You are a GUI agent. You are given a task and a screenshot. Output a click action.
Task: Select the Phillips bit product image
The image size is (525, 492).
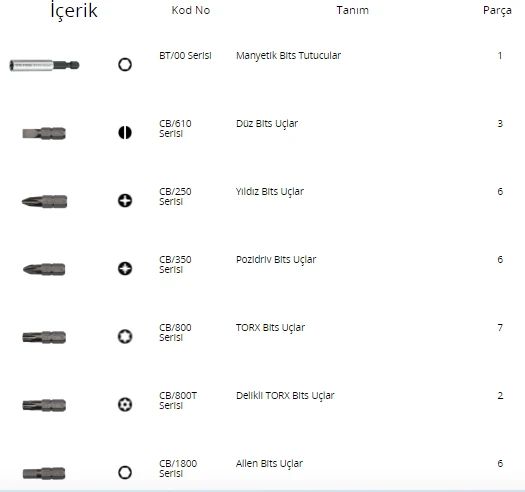44,201
